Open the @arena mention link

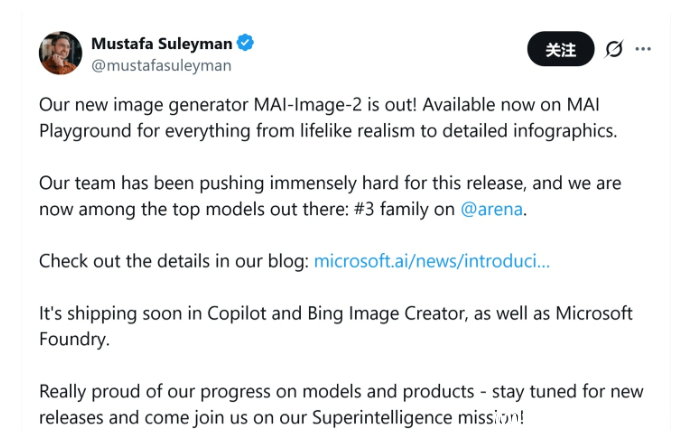(x=492, y=209)
